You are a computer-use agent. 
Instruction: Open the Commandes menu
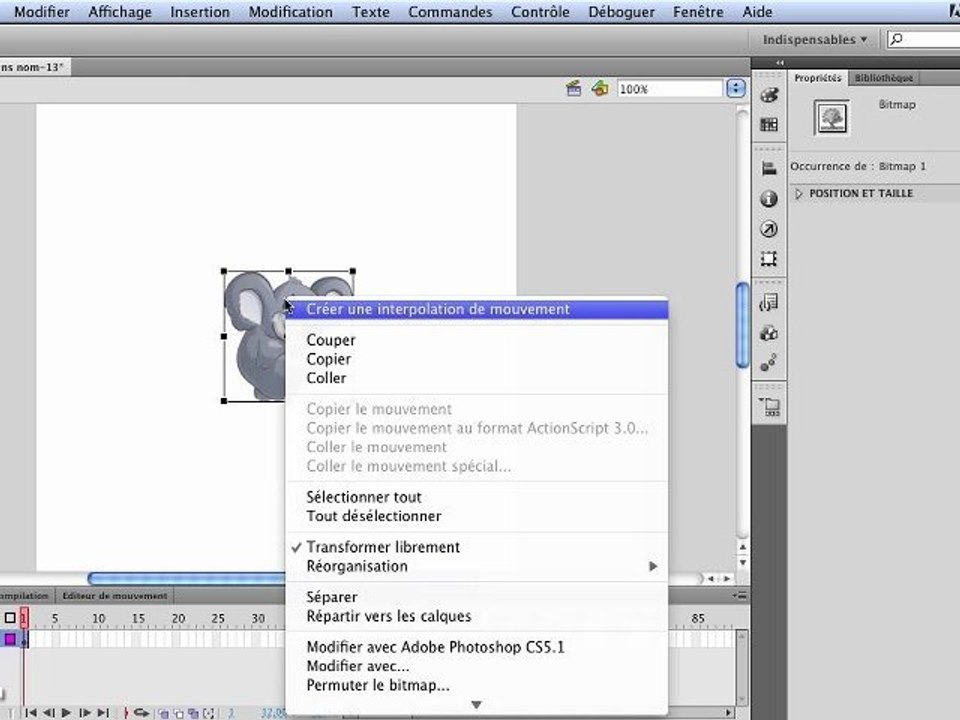click(450, 12)
